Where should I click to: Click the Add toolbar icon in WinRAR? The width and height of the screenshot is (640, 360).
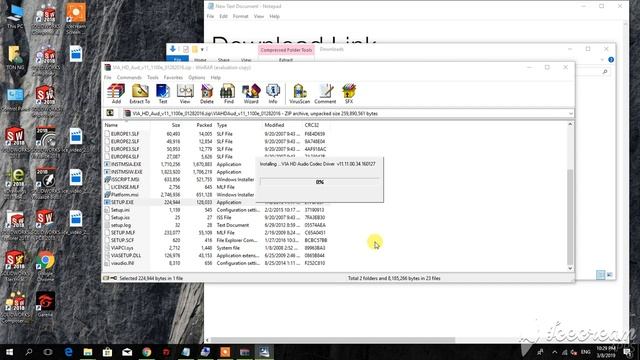click(x=116, y=93)
